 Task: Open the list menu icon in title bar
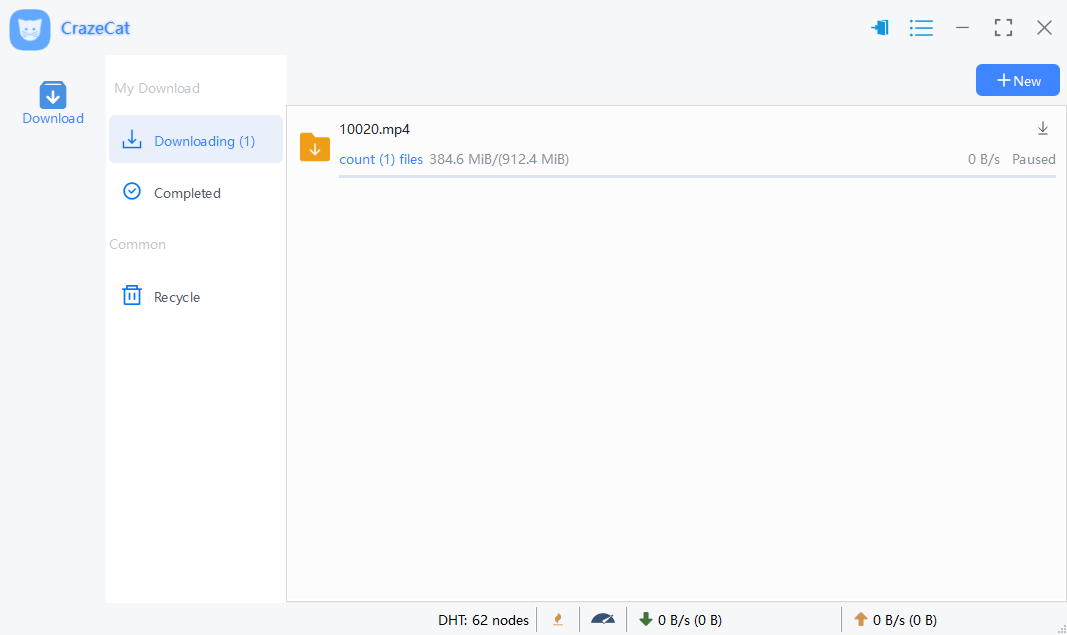point(921,28)
